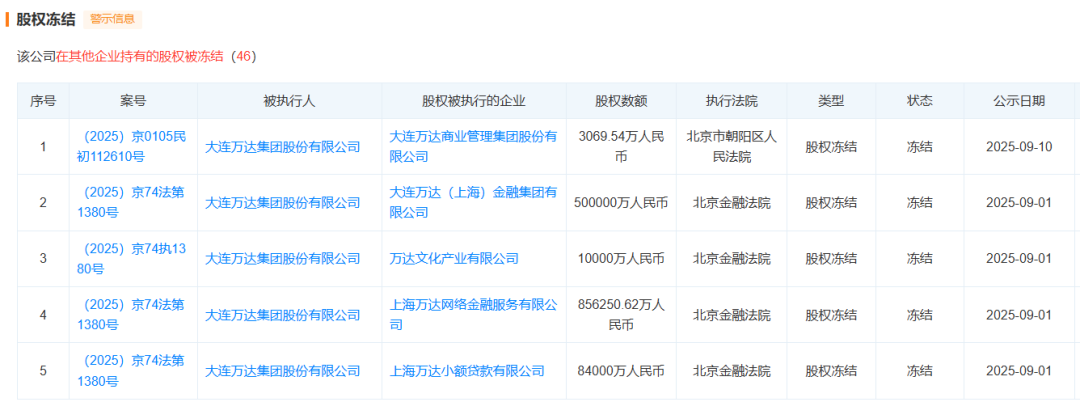Click the 序号 column header
This screenshot has height=402, width=1080.
coord(43,100)
